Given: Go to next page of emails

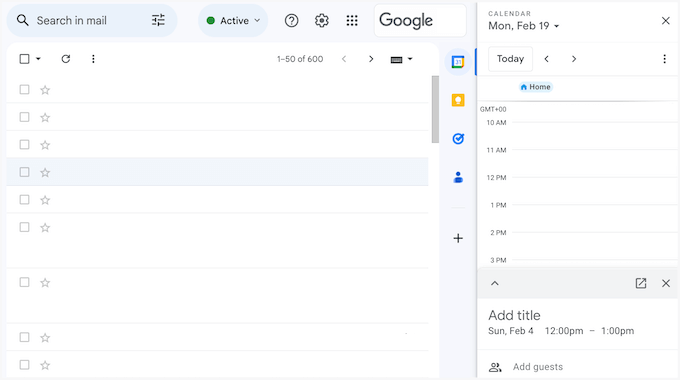Looking at the screenshot, I should (x=371, y=59).
